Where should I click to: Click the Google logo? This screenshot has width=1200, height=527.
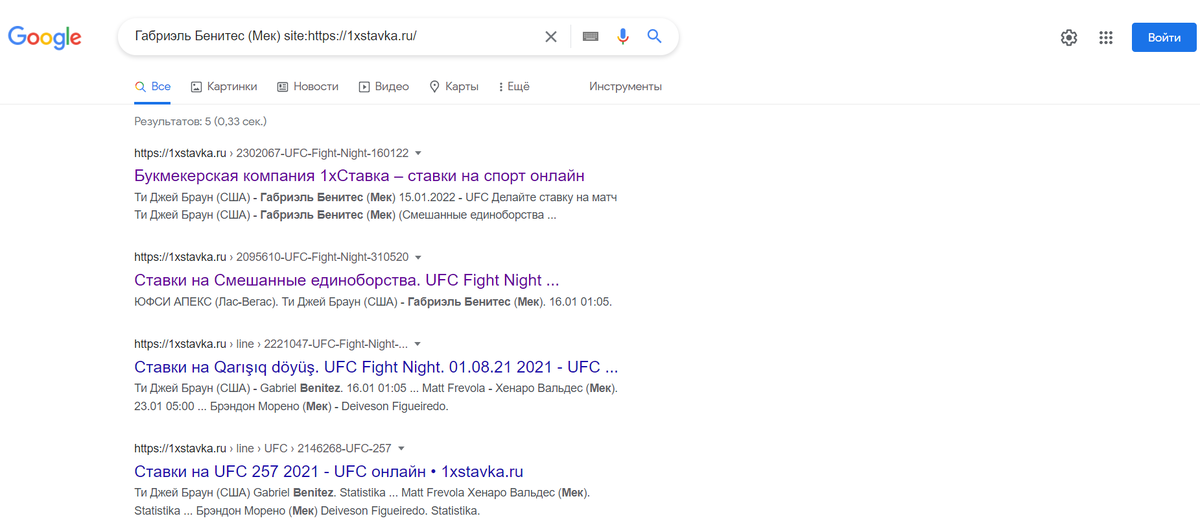[x=45, y=37]
